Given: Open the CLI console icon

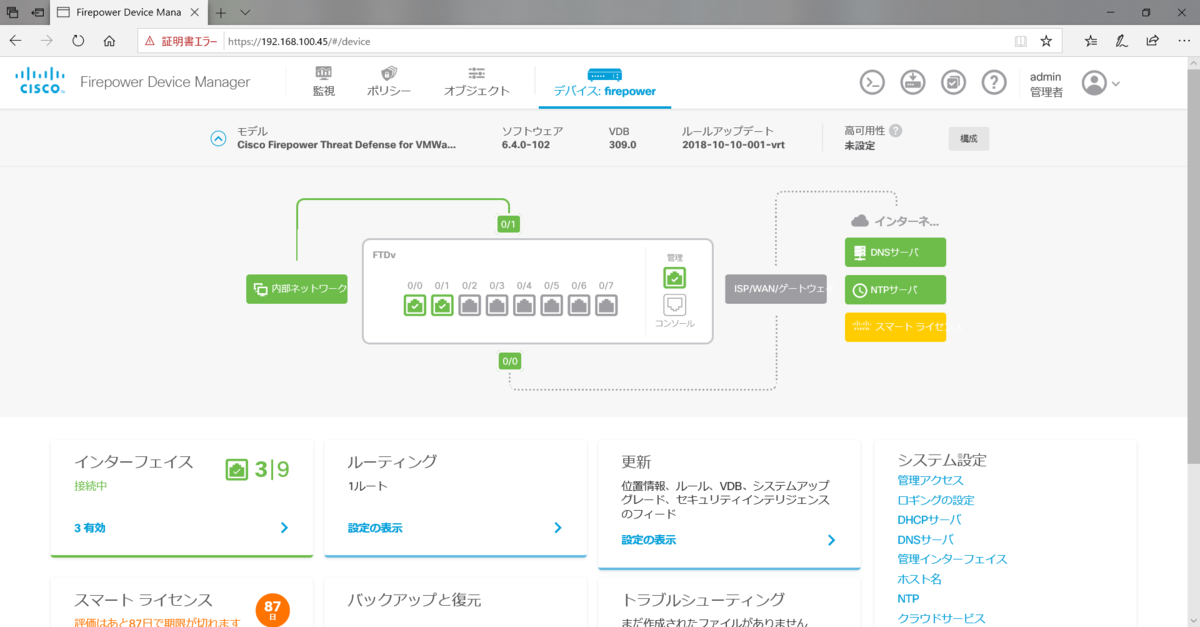Looking at the screenshot, I should point(871,82).
